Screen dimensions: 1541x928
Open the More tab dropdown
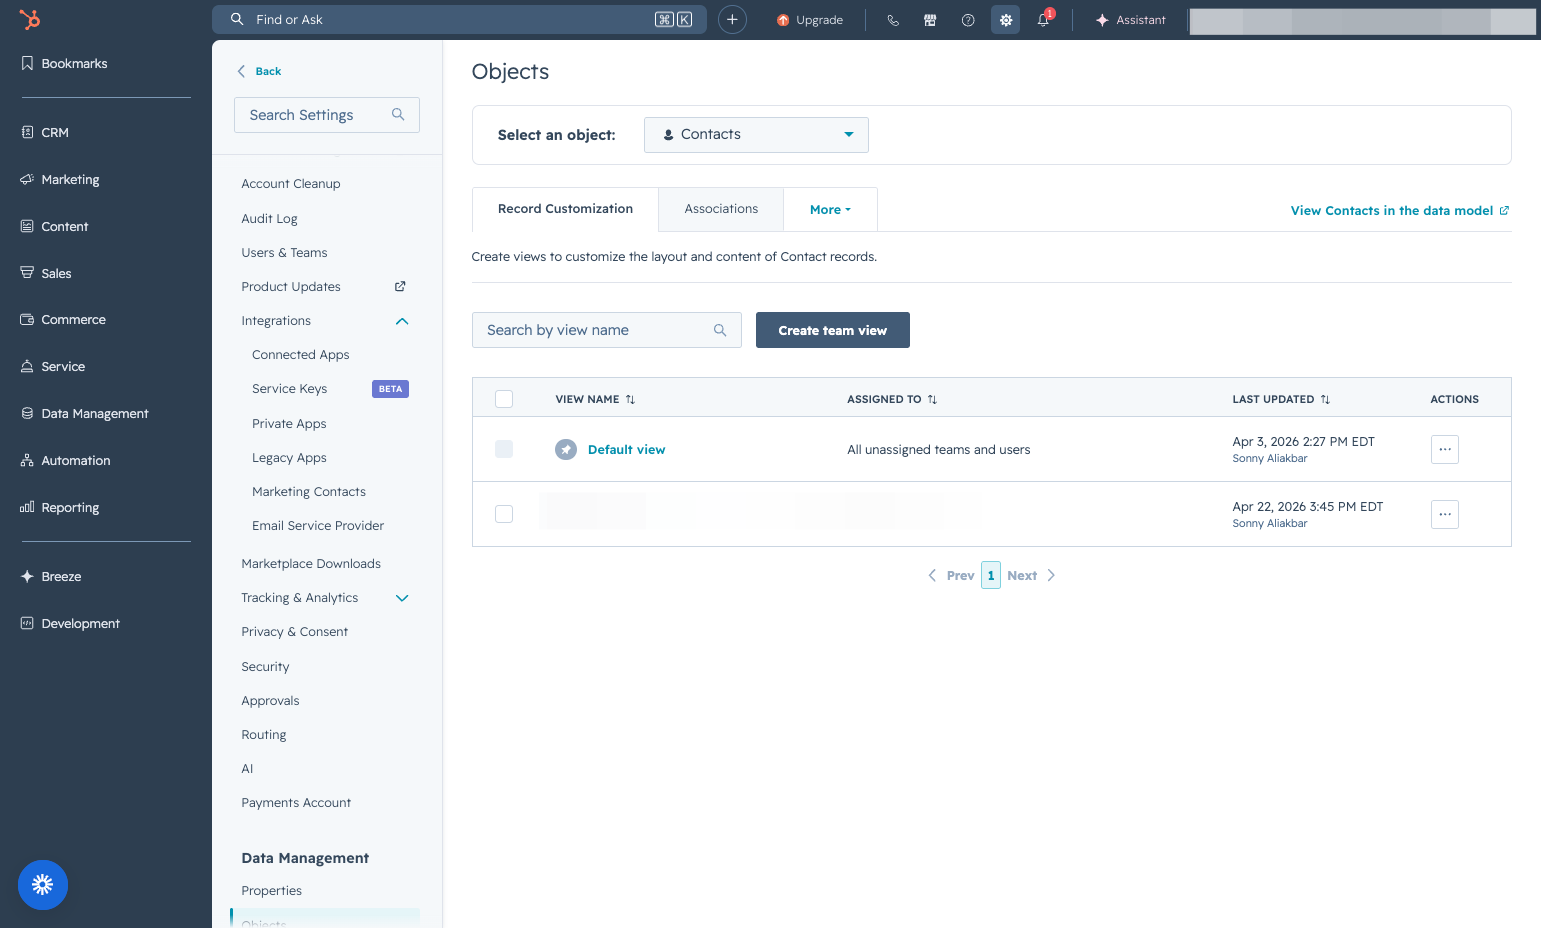click(x=830, y=210)
